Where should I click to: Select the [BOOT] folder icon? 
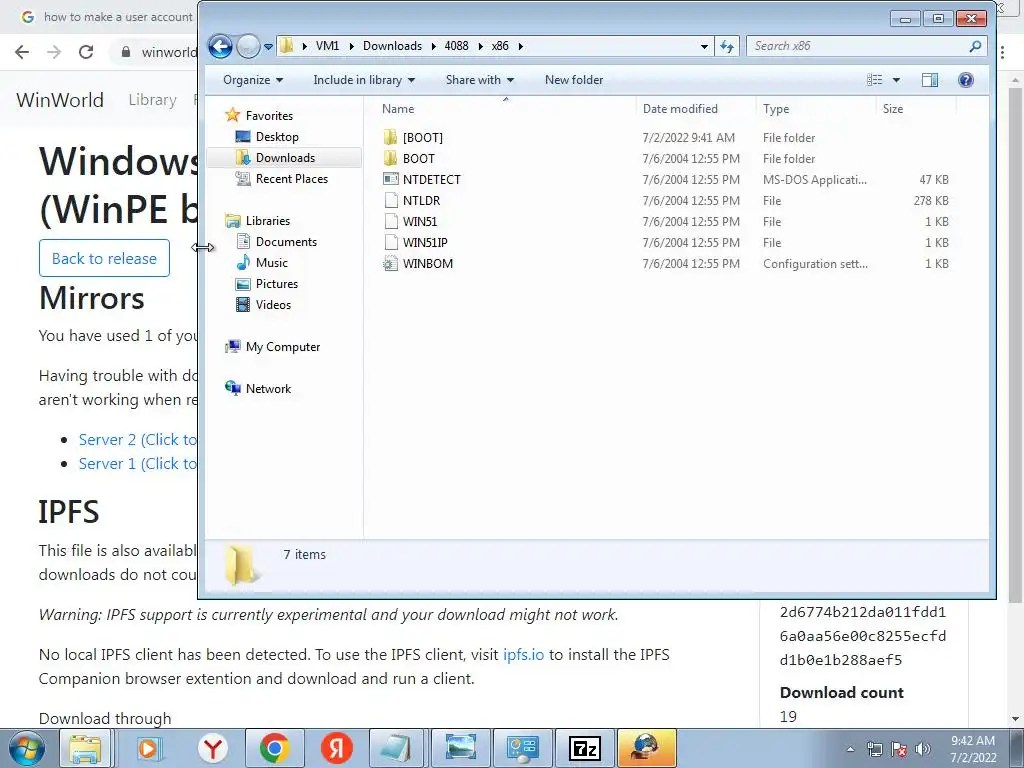(391, 137)
